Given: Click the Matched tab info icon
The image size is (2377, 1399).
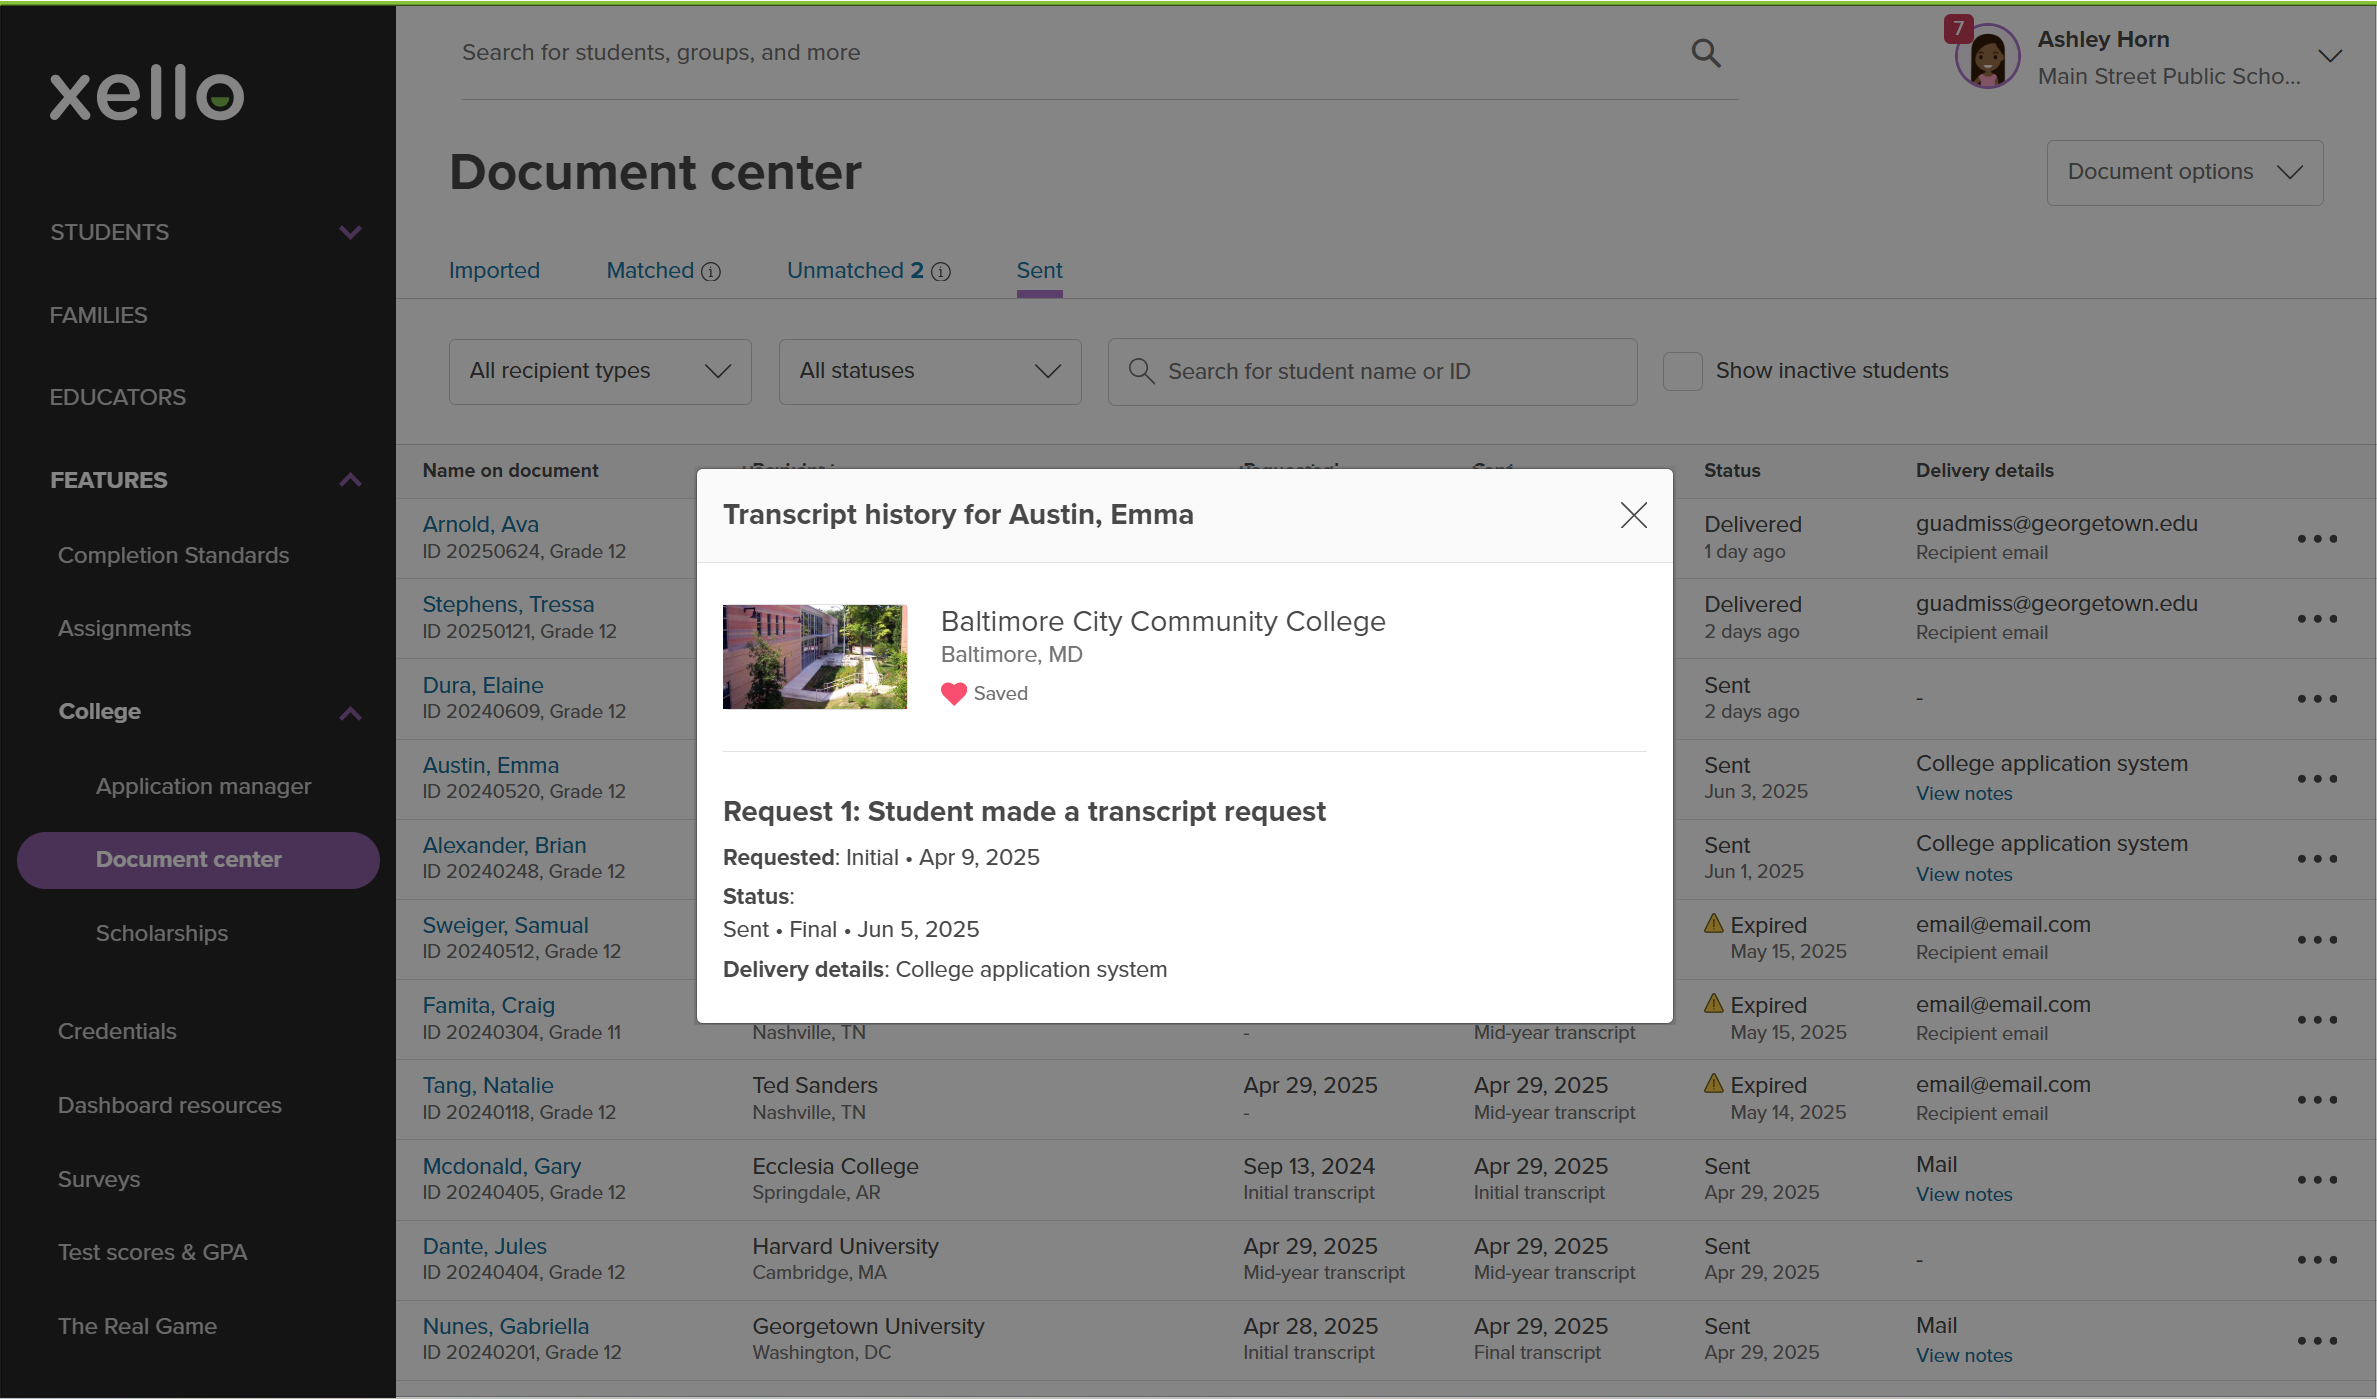Looking at the screenshot, I should pos(711,272).
